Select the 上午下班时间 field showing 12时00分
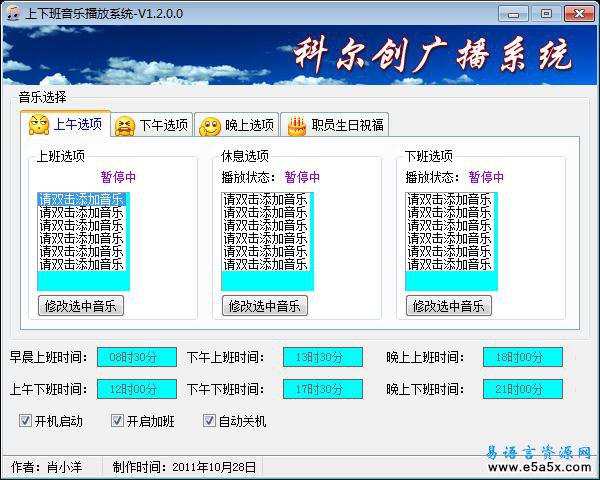This screenshot has width=600, height=480. 137,389
